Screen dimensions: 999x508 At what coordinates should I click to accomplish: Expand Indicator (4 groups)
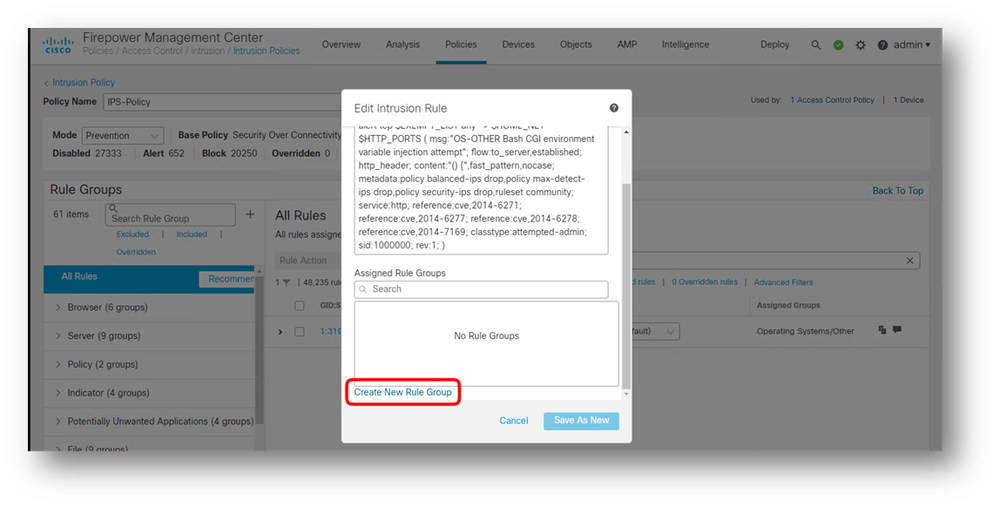(58, 393)
